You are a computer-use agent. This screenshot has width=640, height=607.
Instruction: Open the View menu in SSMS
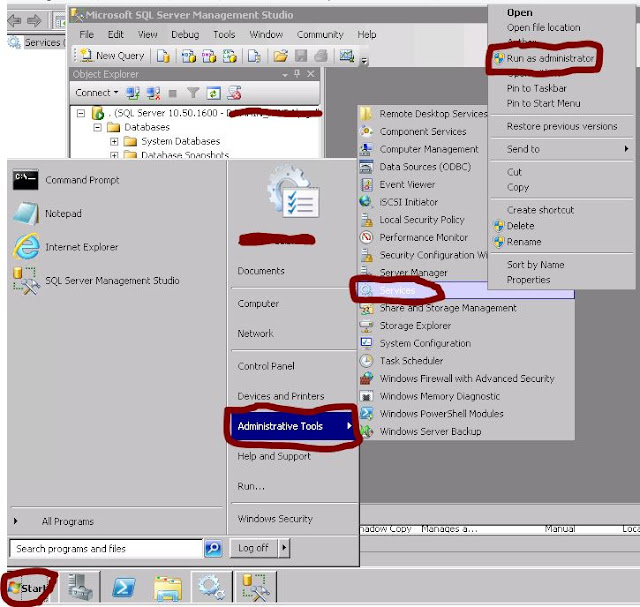coord(147,35)
